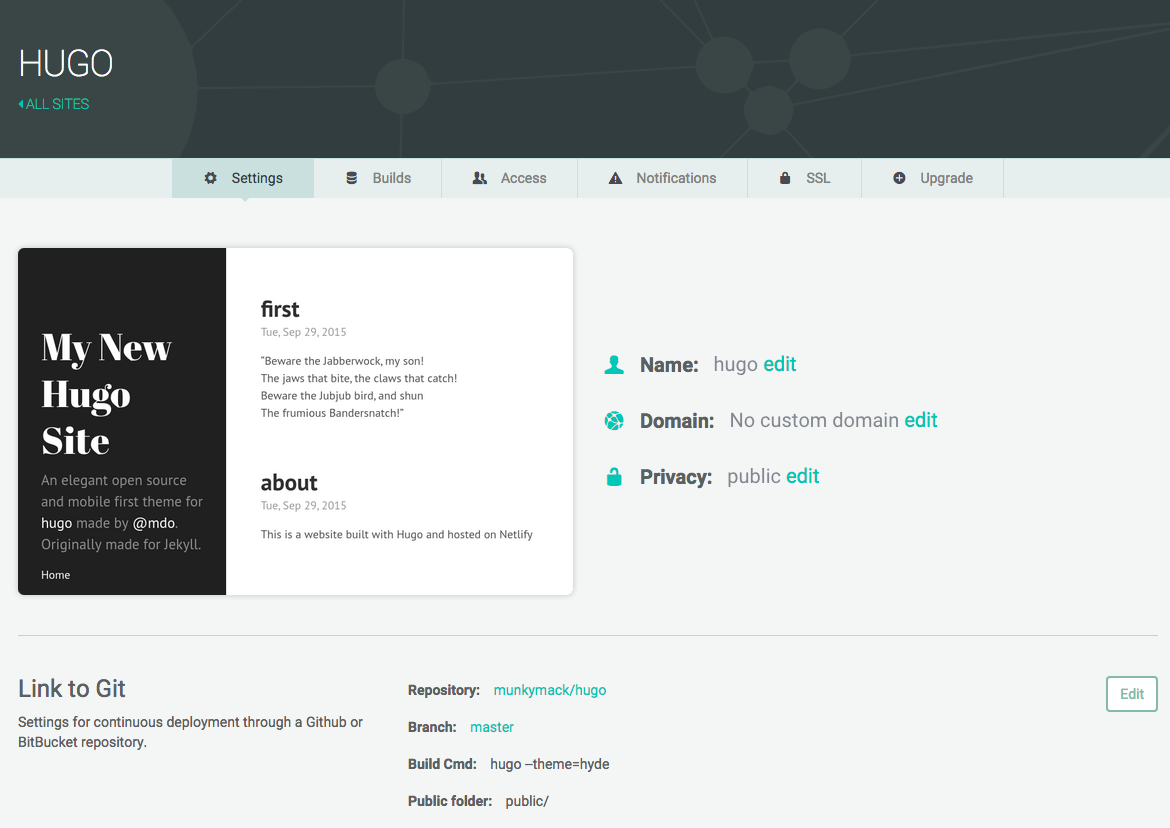The image size is (1170, 828).
Task: Click the globe icon next to Domain
Action: [x=614, y=421]
